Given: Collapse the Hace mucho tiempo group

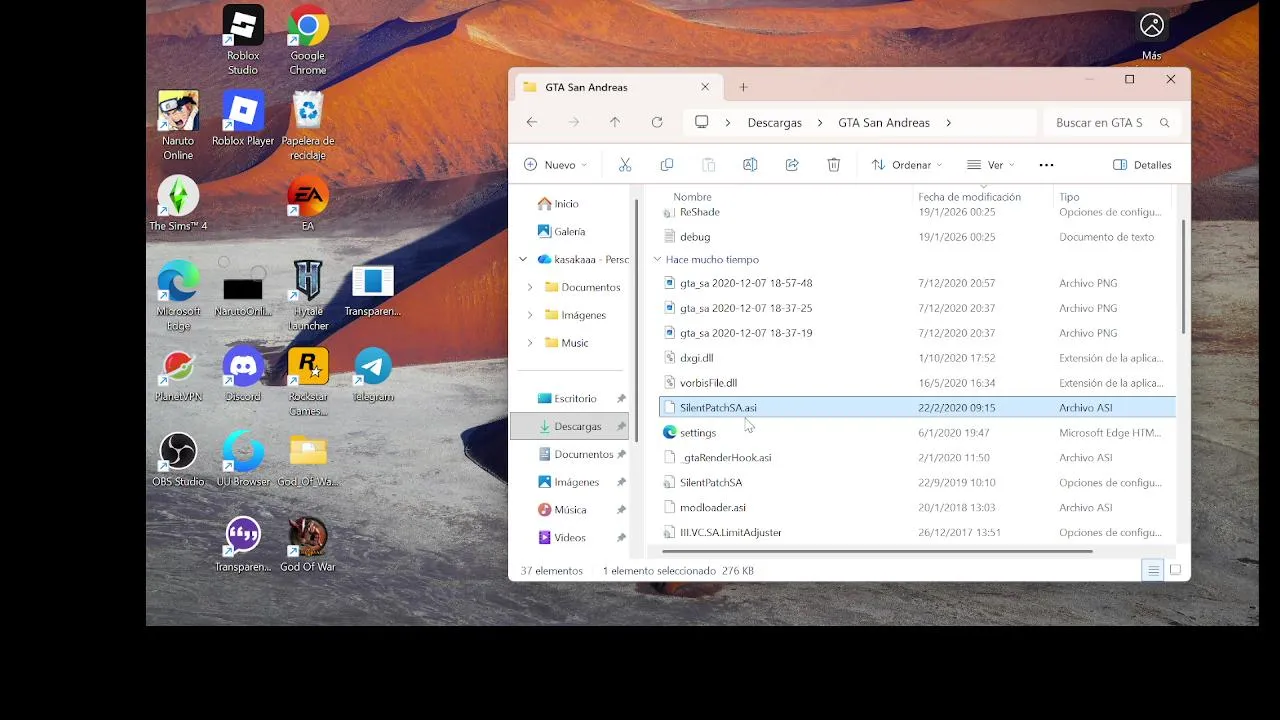Looking at the screenshot, I should coord(657,259).
